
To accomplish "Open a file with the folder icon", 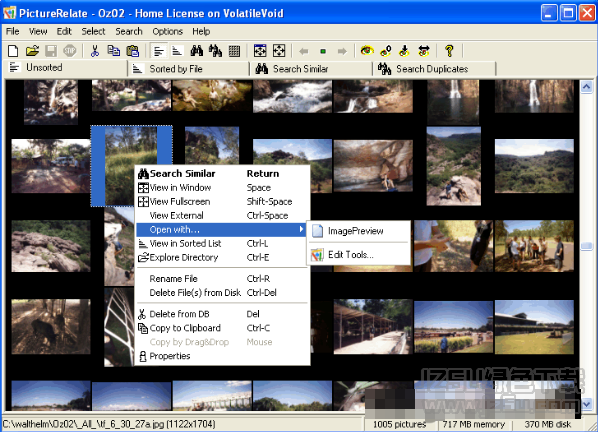I will pos(32,50).
